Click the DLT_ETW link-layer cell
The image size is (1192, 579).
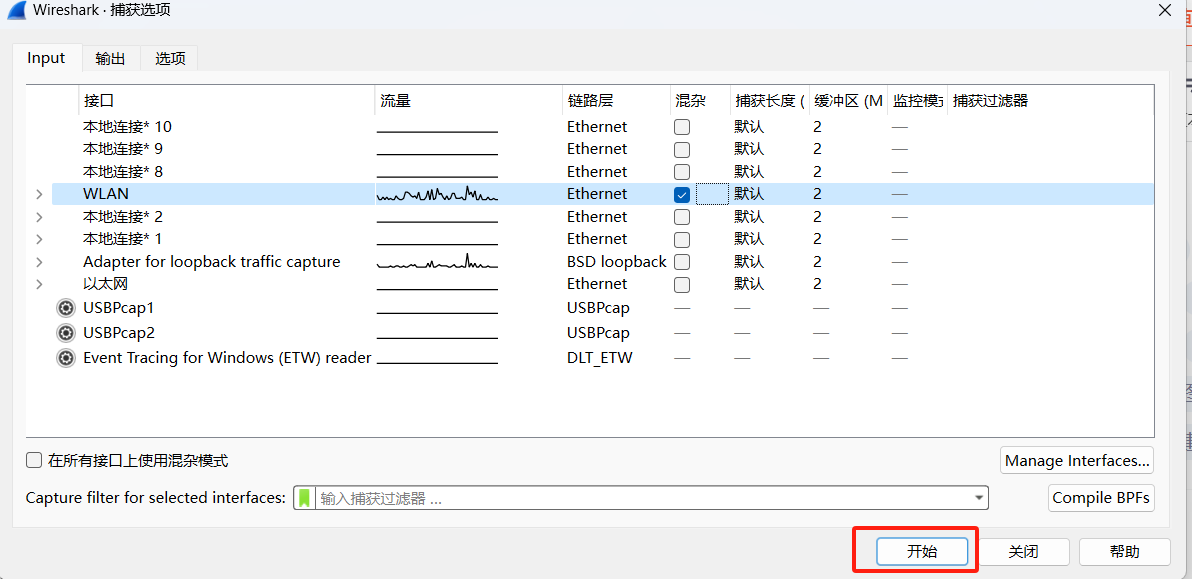pos(600,358)
